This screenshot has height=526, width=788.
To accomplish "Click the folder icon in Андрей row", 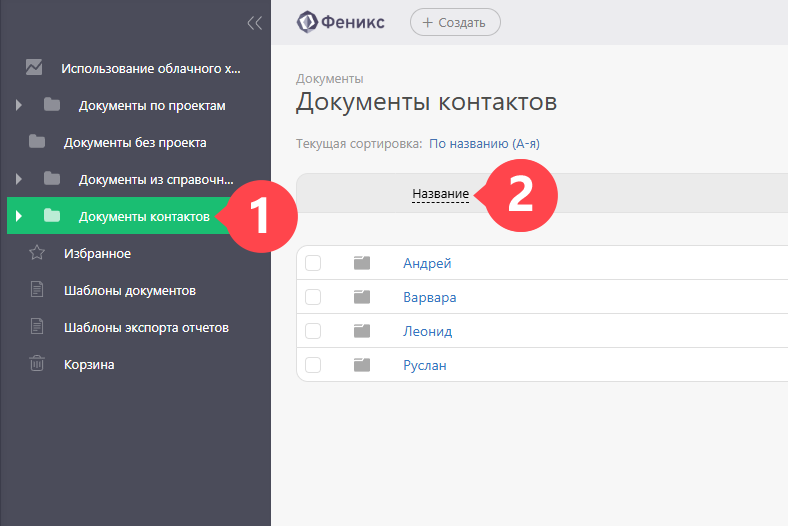I will [362, 263].
